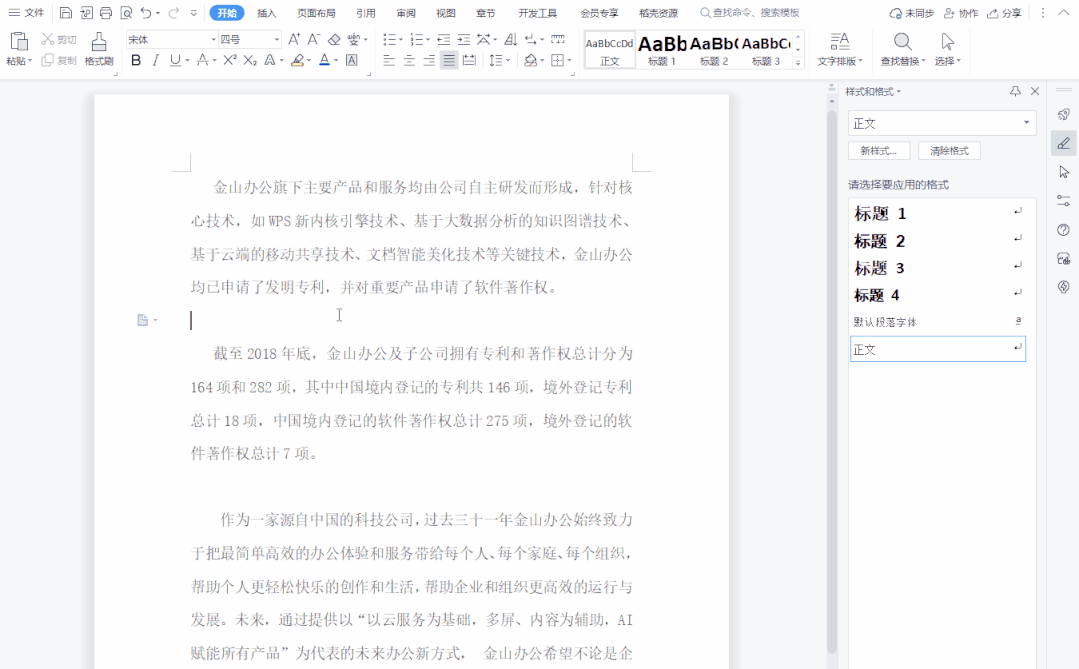This screenshot has height=669, width=1079.
Task: Click the outlined A text effects icon
Action: 270,61
